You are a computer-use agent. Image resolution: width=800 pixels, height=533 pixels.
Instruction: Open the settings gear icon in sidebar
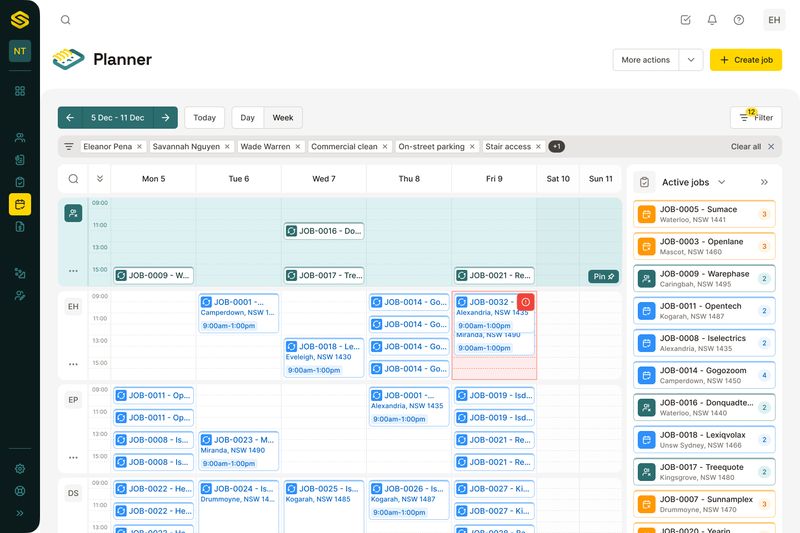point(20,469)
